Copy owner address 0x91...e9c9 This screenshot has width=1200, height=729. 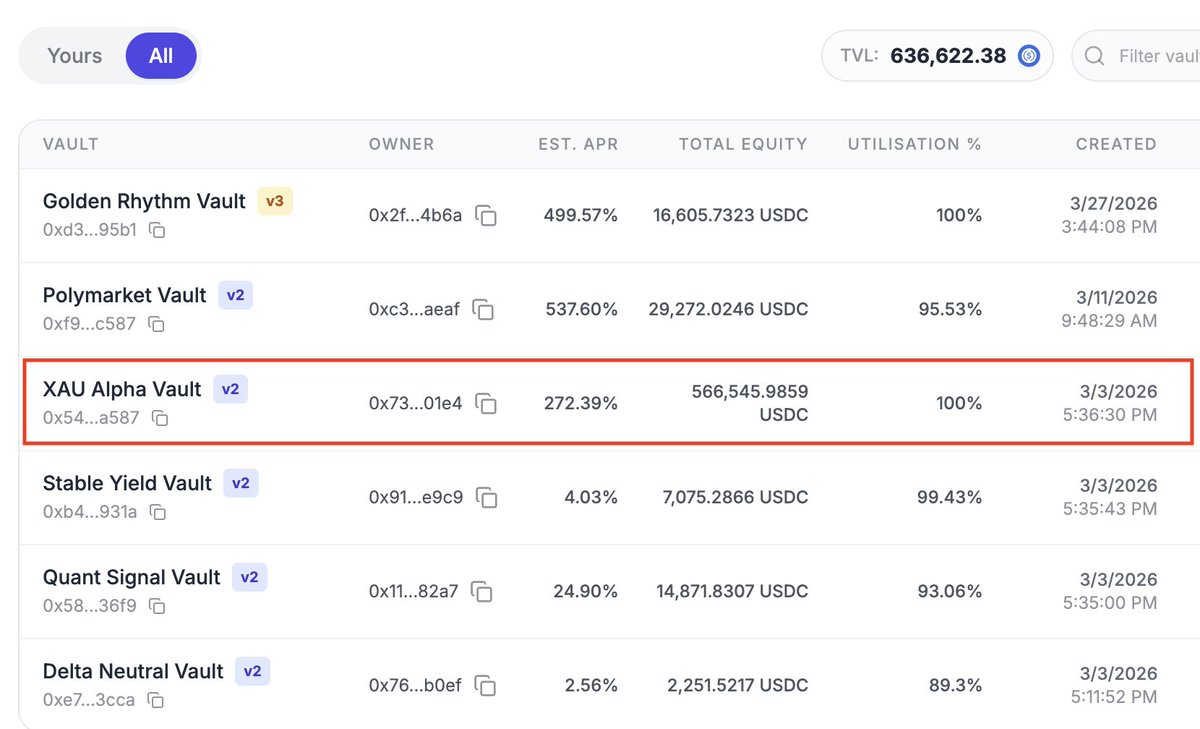(487, 497)
